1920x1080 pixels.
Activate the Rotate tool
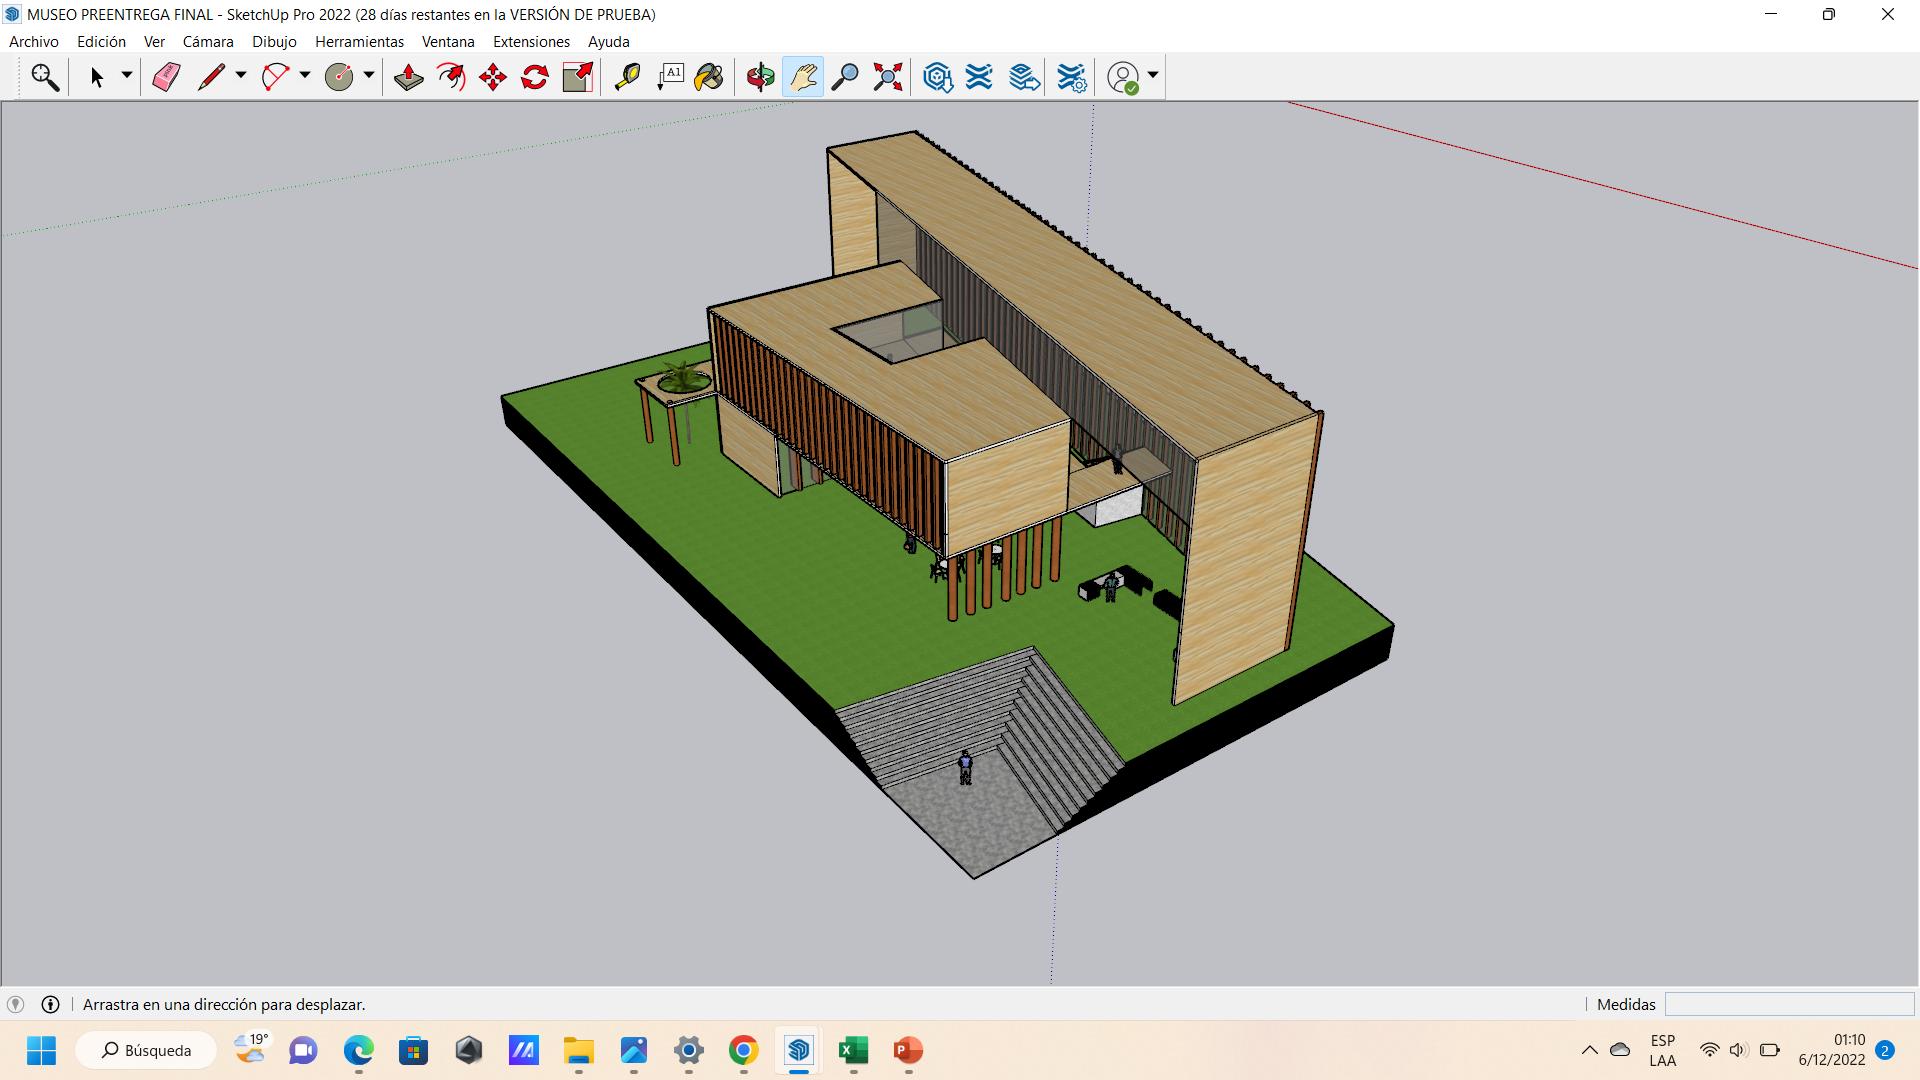(535, 77)
